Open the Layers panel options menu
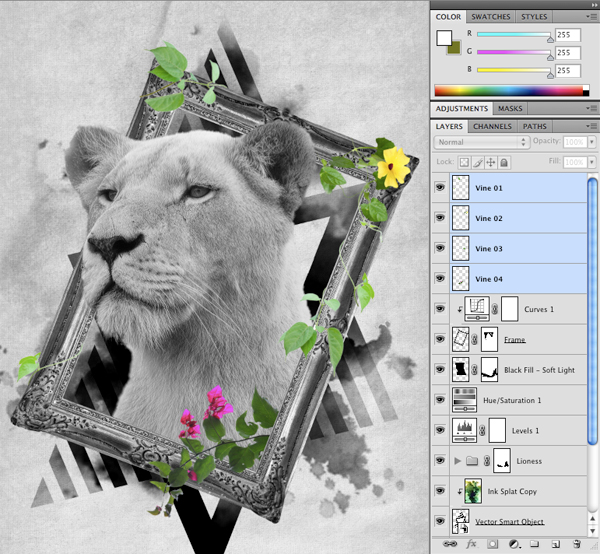 [591, 126]
